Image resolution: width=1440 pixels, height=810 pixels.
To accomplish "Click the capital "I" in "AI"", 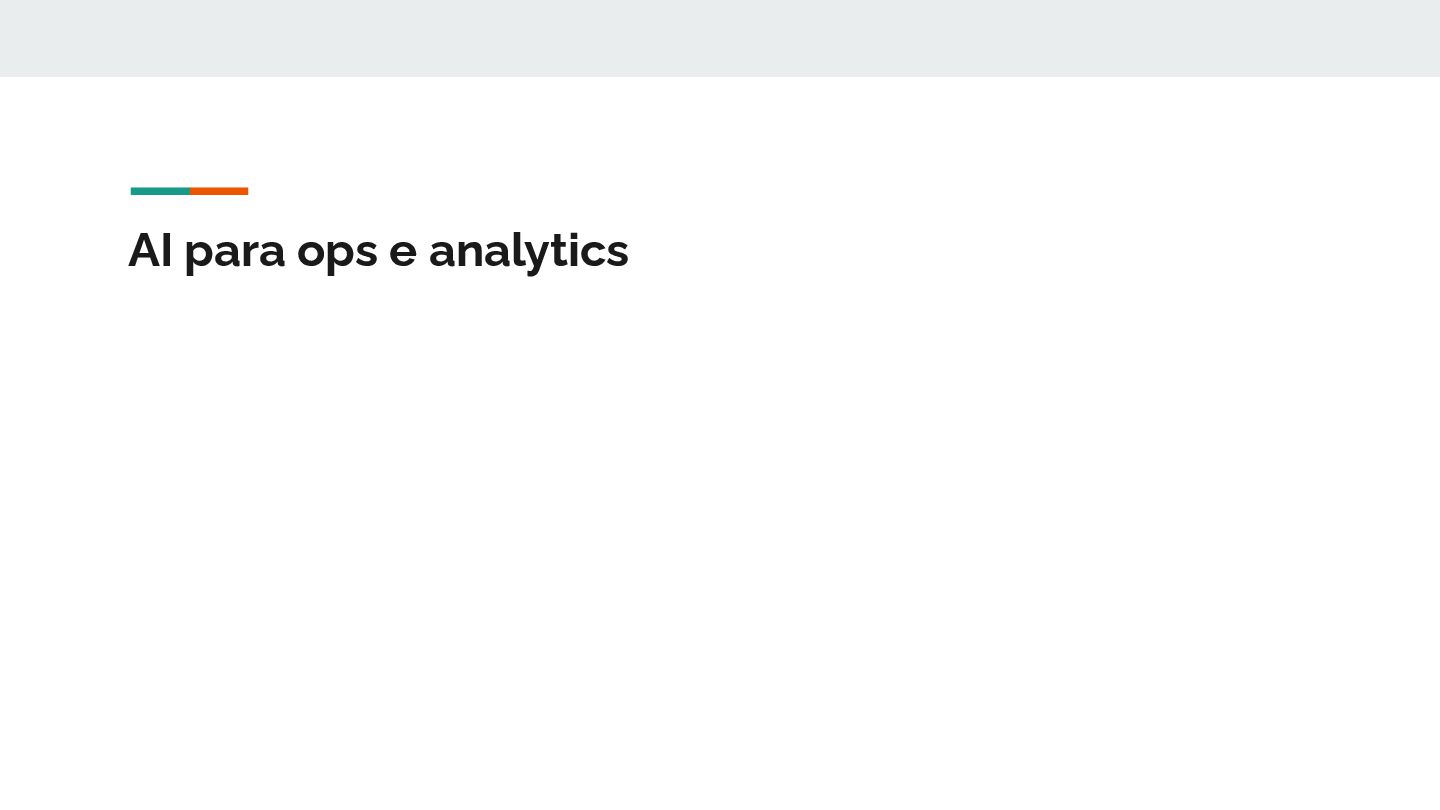I will click(x=167, y=250).
